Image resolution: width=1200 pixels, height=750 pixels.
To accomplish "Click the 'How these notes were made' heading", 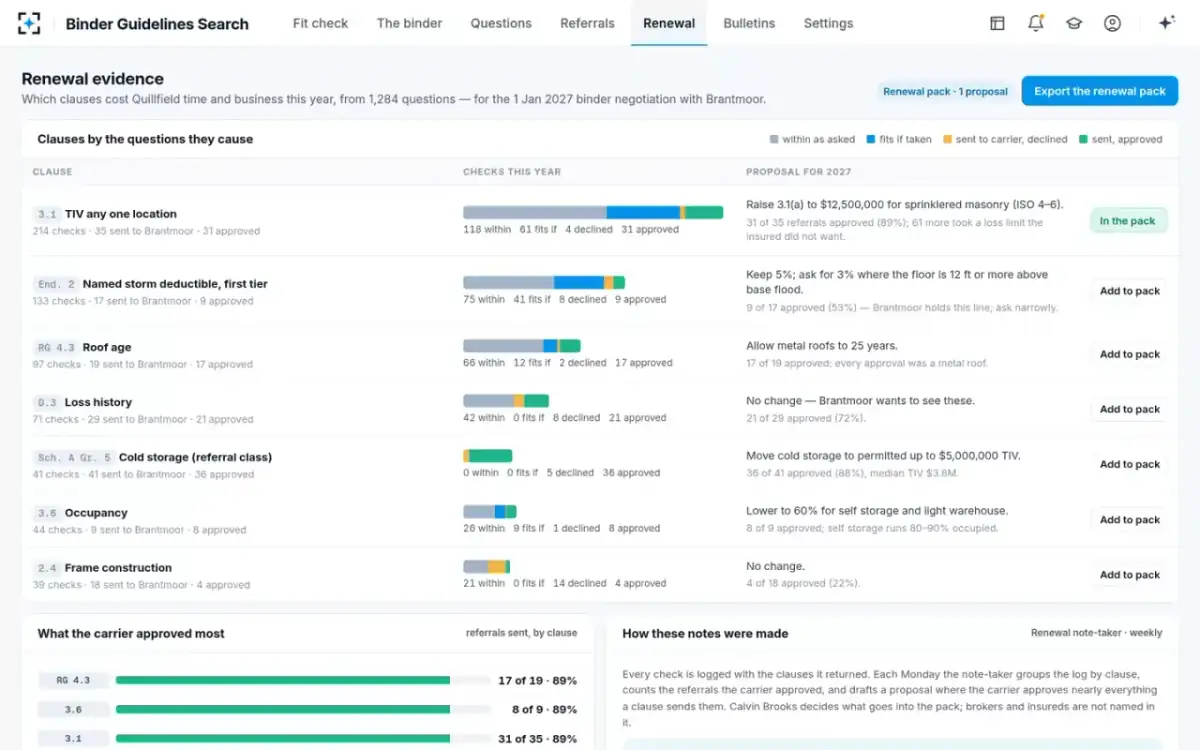I will (705, 633).
